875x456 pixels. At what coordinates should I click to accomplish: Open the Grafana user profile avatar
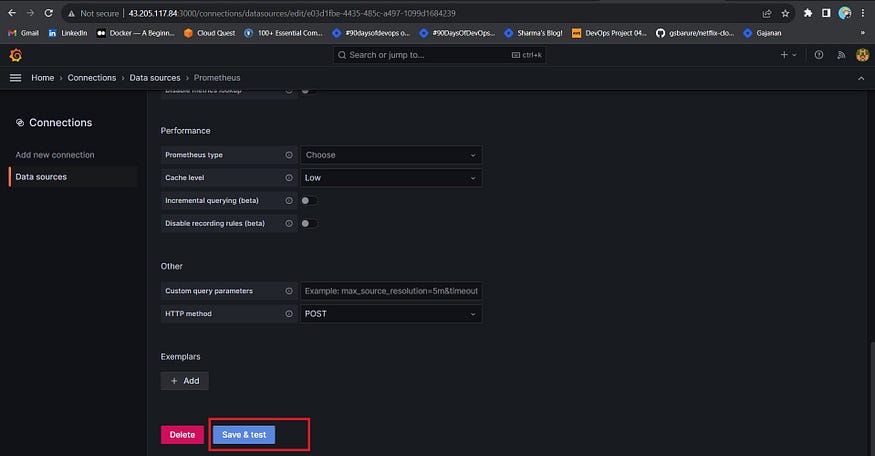(863, 55)
